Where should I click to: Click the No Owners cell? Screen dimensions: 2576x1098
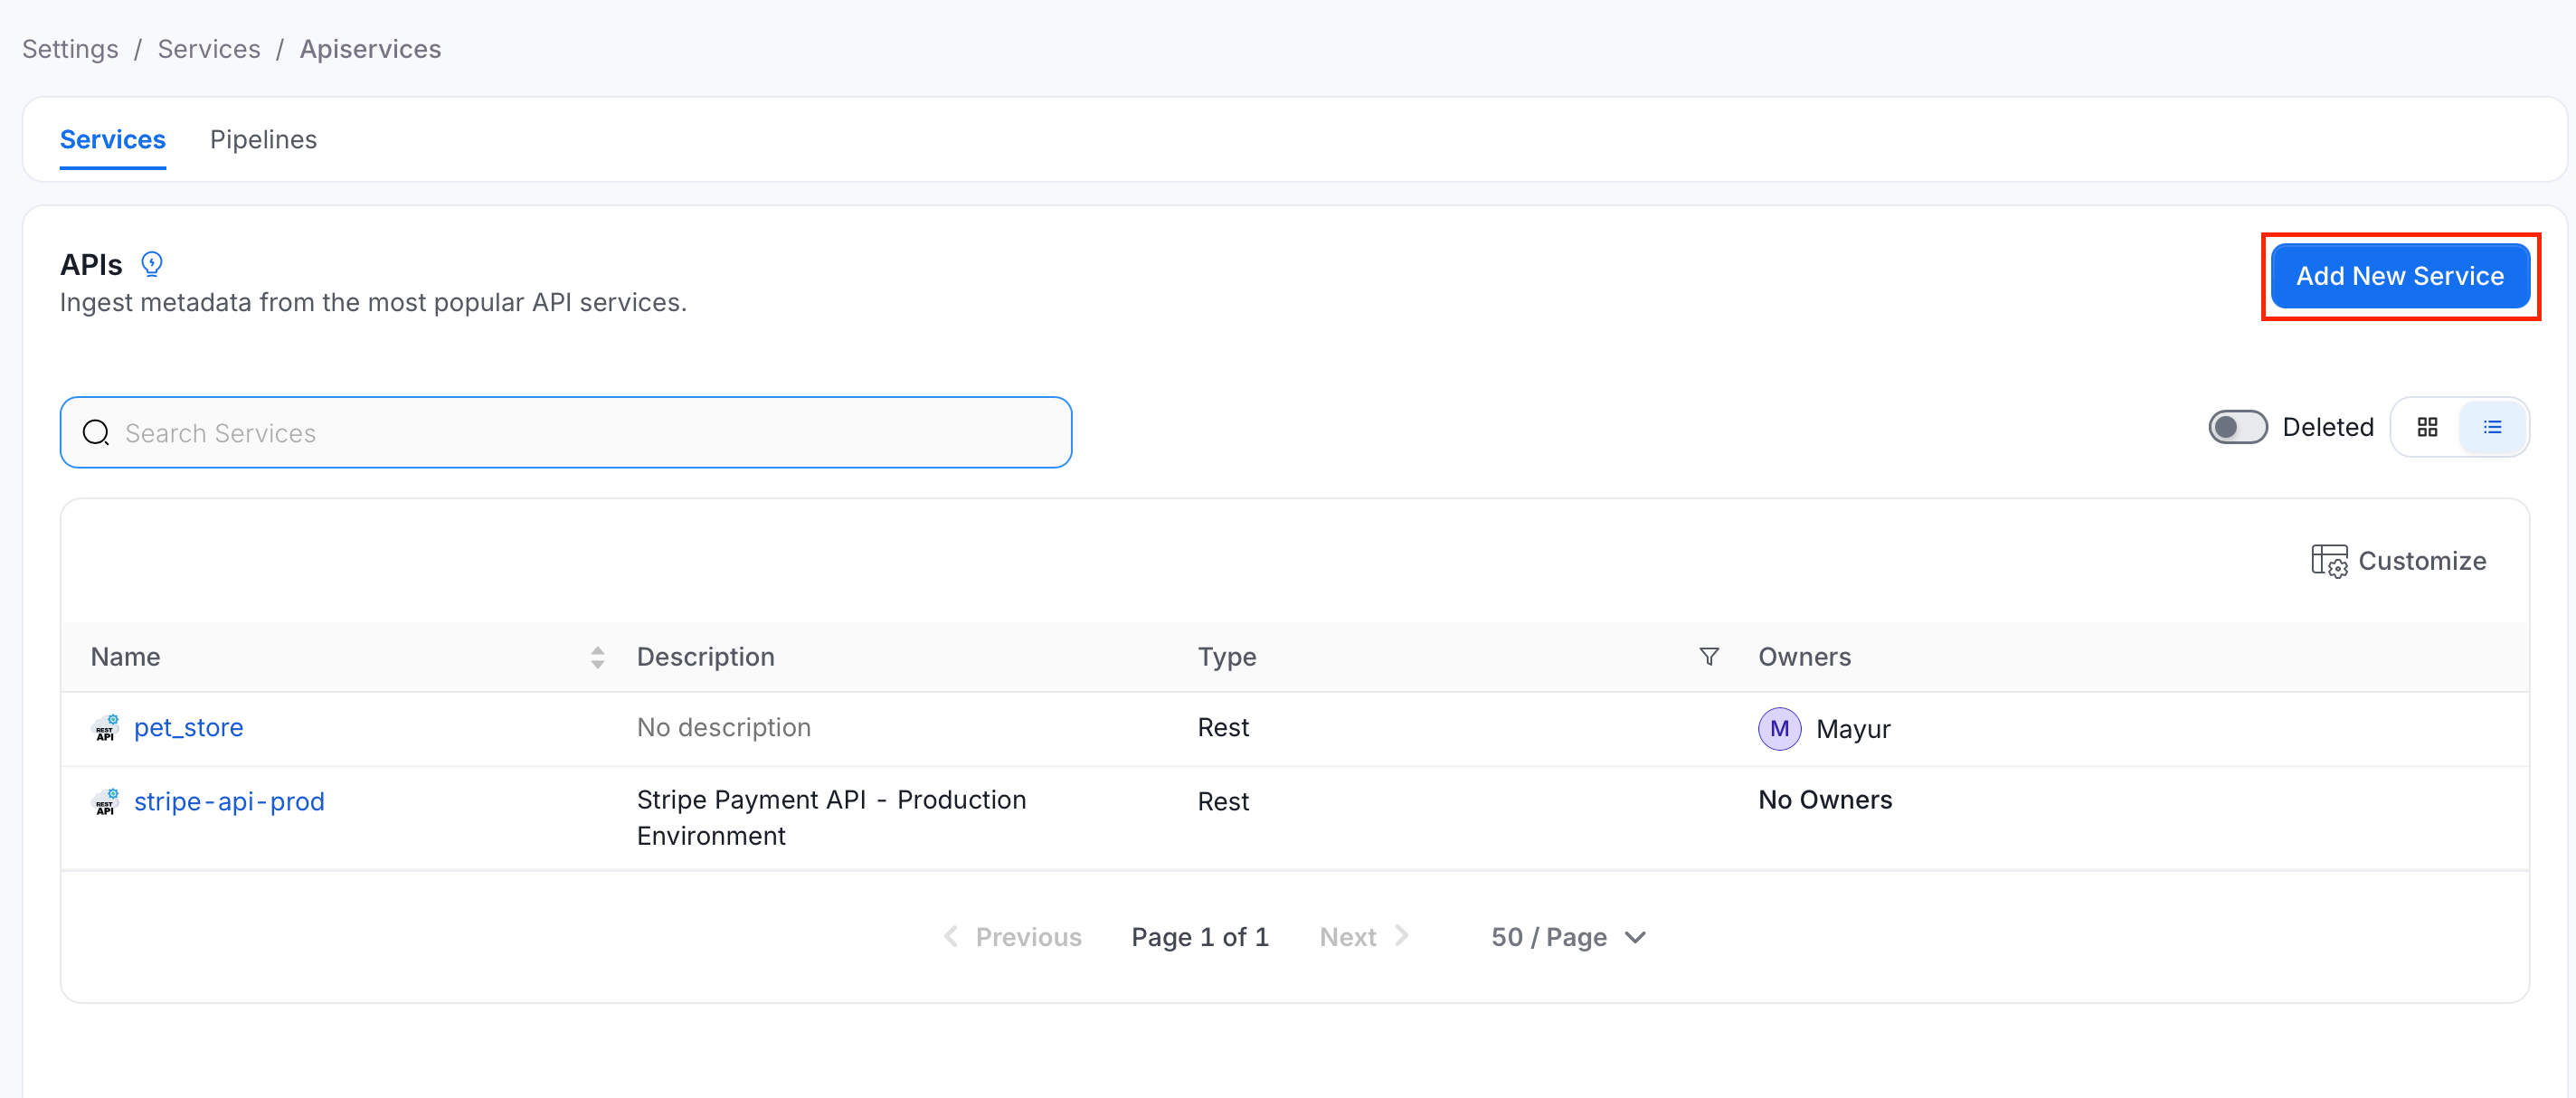[1825, 800]
